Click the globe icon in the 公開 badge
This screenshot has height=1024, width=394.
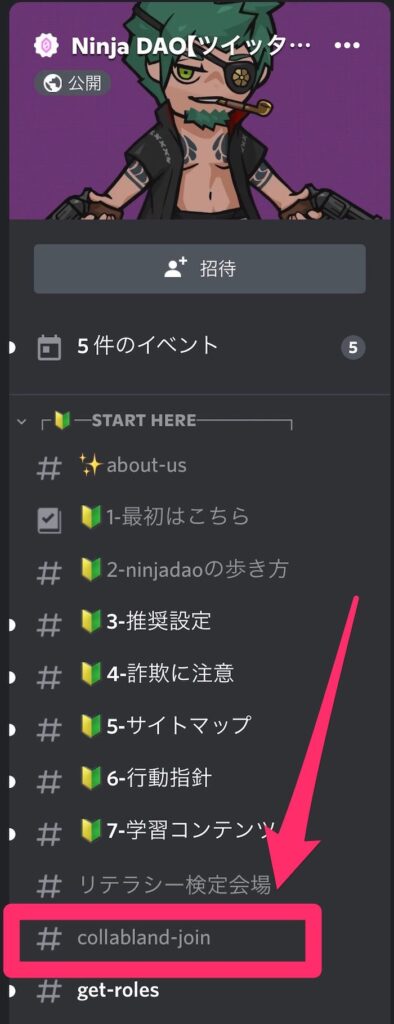[x=52, y=82]
